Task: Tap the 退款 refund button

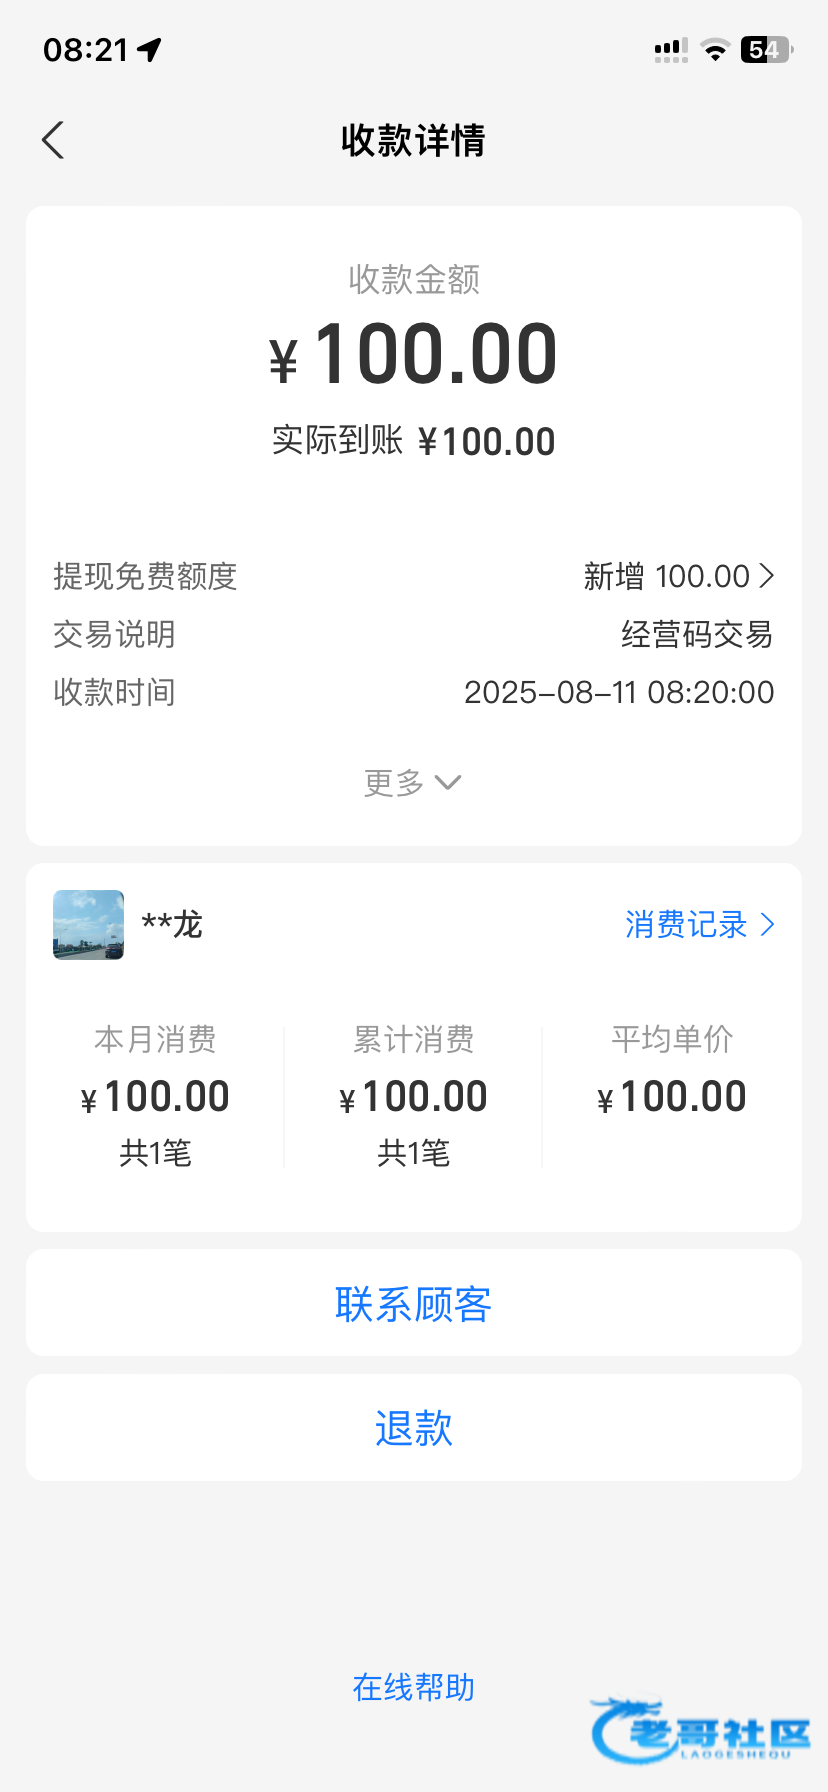Action: coord(413,1428)
